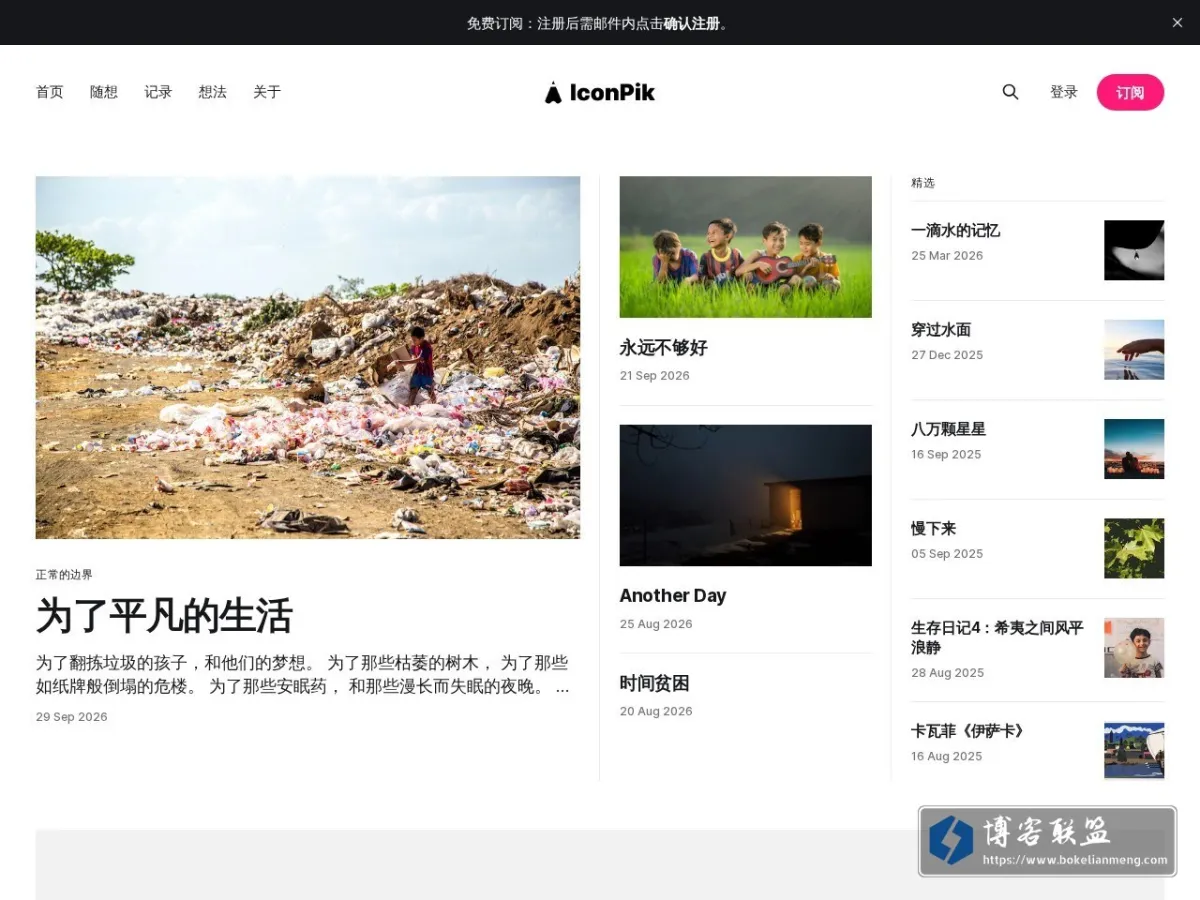The image size is (1200, 900).
Task: Click the 慢下来 leaf thumbnail
Action: 1134,548
